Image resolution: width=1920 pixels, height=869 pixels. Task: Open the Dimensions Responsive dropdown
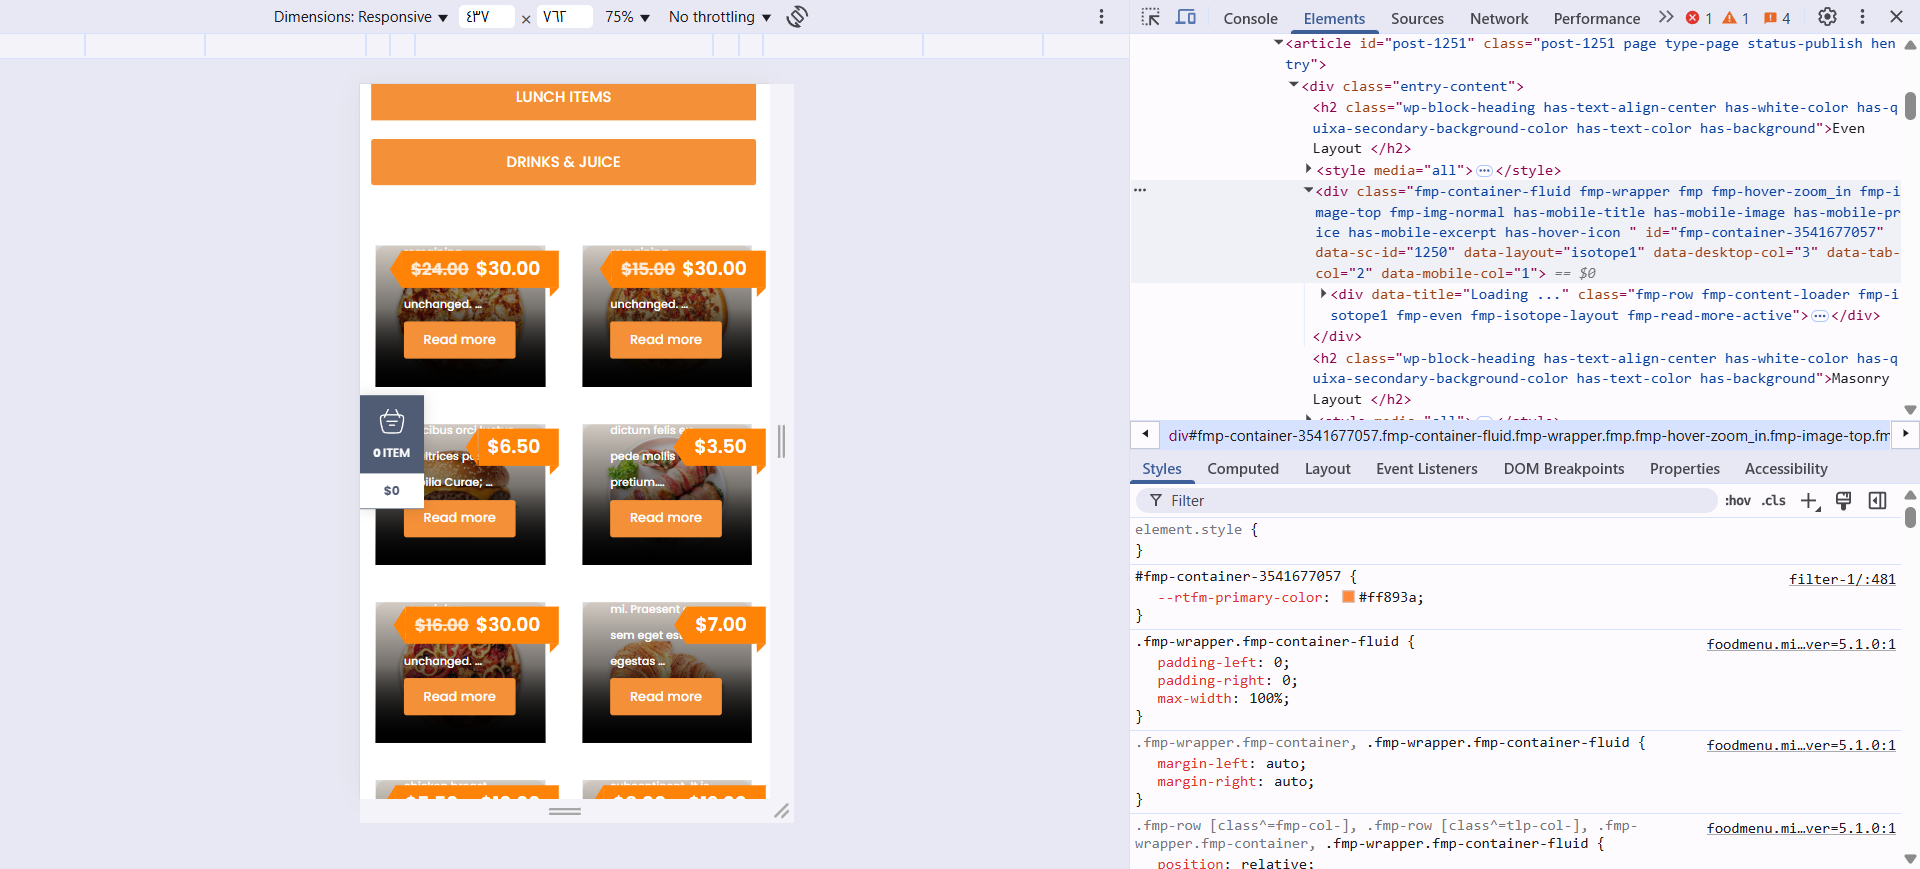tap(360, 17)
